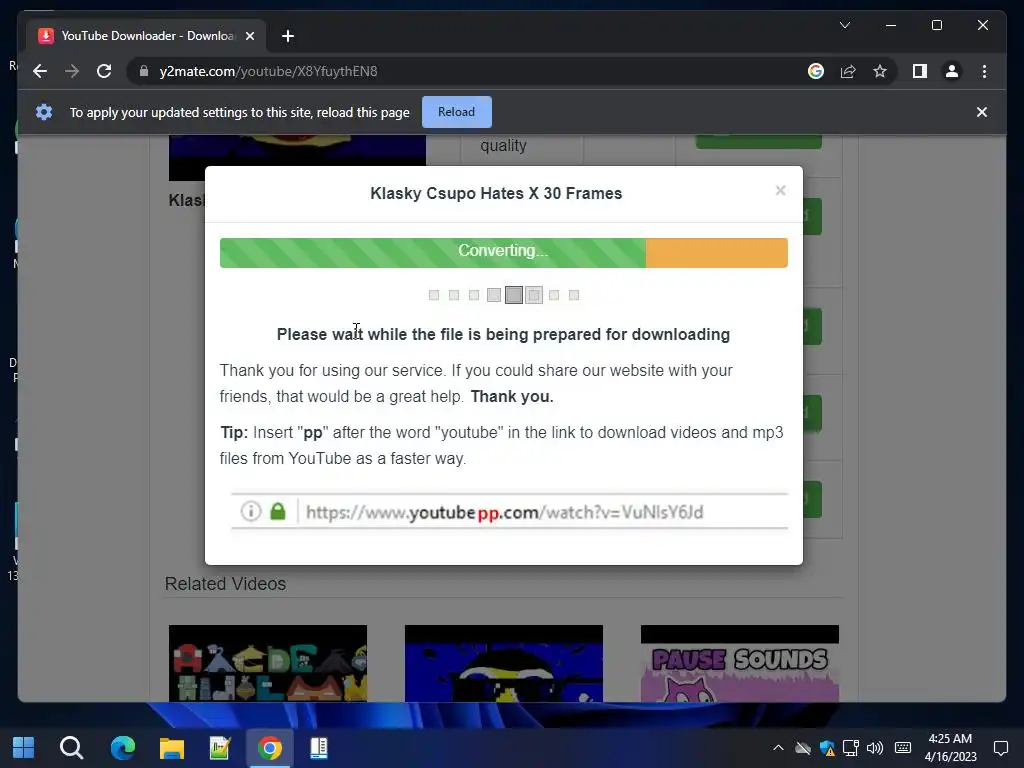This screenshot has height=768, width=1024.
Task: Click the address bar URL field
Action: coord(470,71)
